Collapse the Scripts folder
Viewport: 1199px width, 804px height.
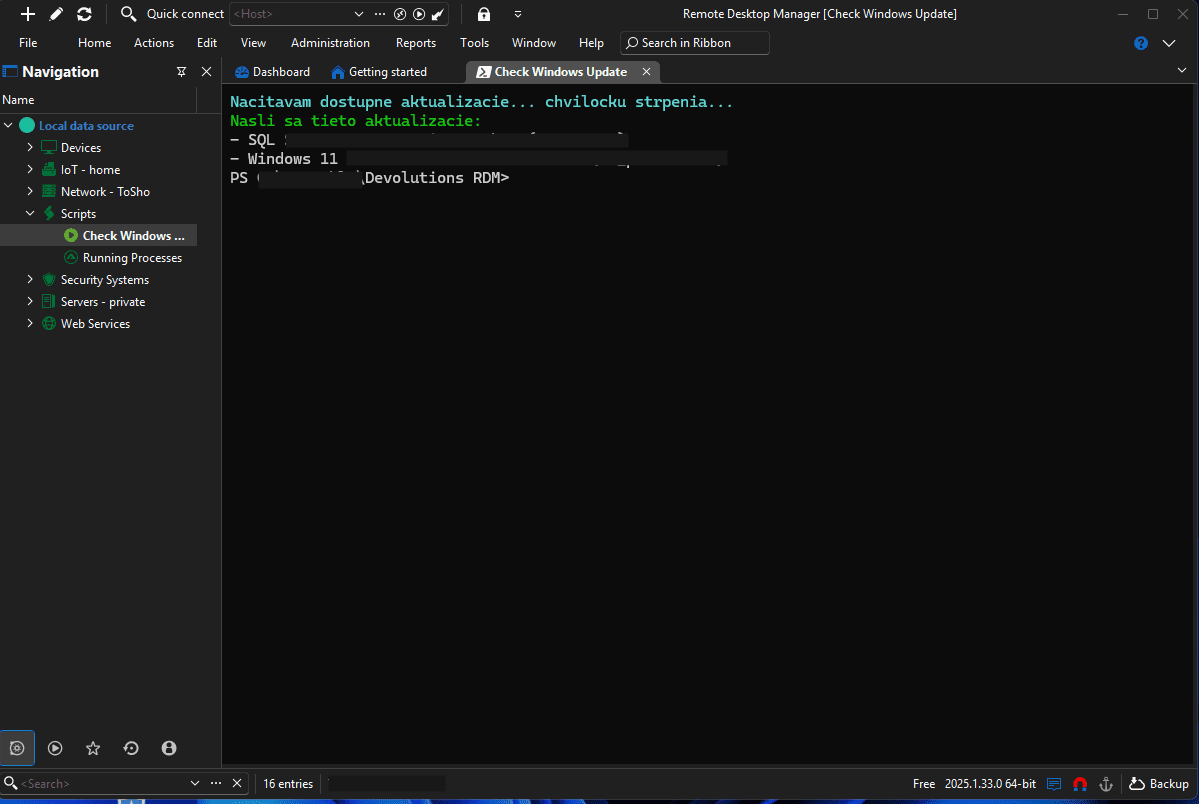(30, 213)
